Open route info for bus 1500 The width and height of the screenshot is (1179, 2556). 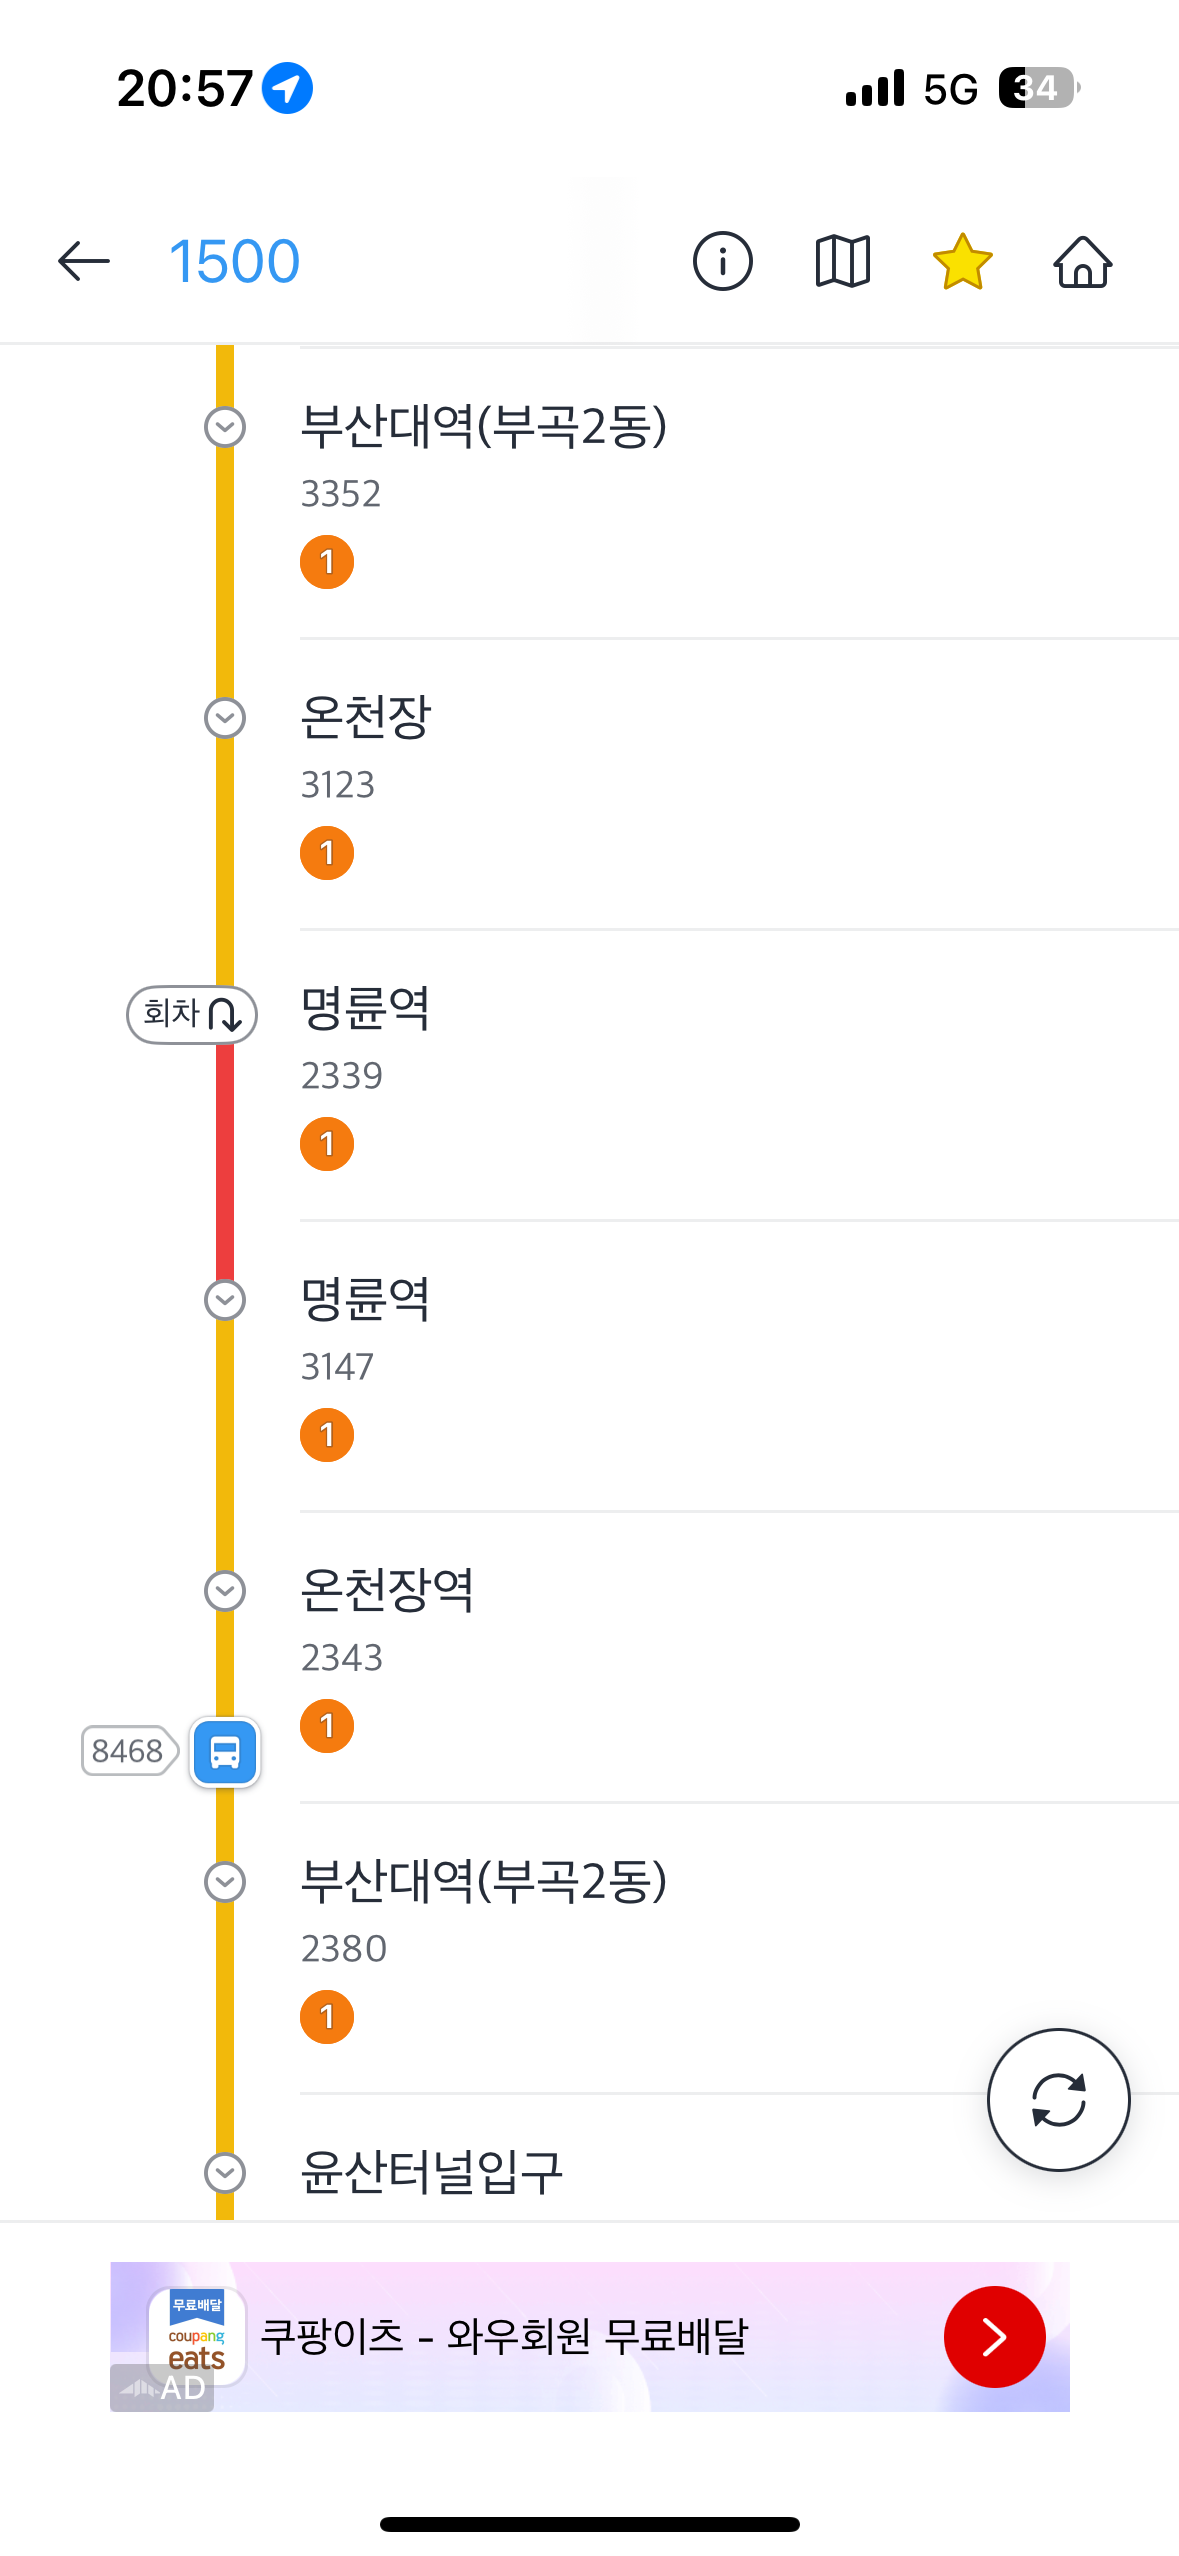click(x=722, y=262)
